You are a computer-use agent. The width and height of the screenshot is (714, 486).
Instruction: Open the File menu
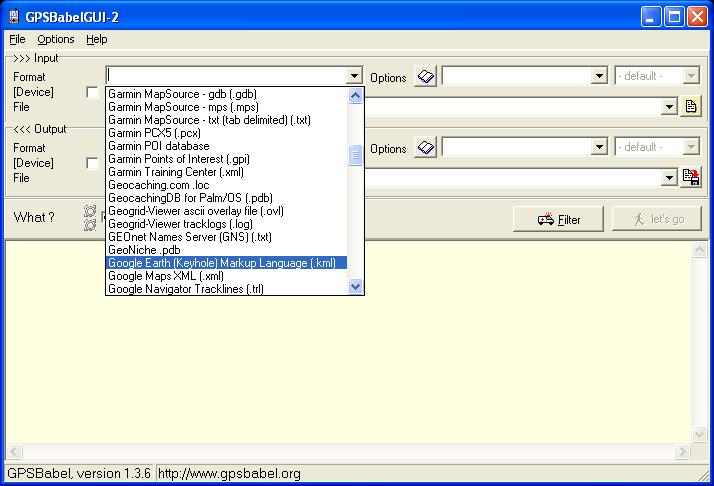coord(17,39)
